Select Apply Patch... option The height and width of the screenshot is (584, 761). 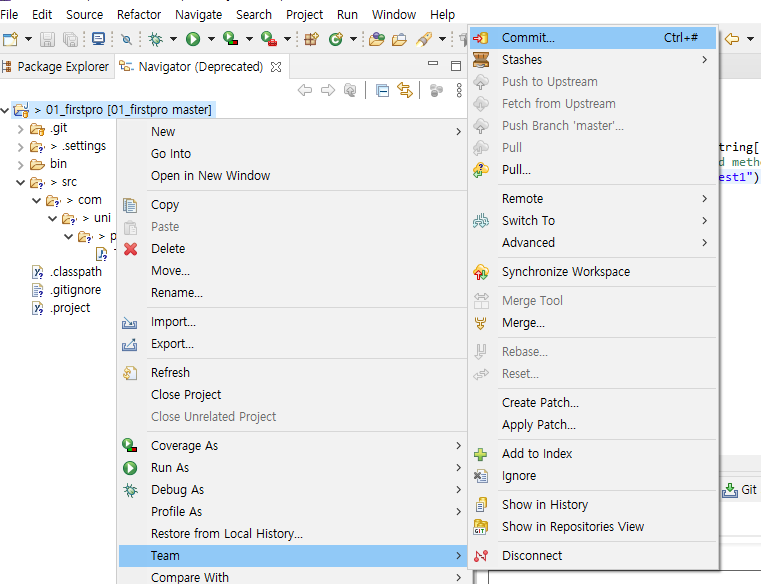(x=593, y=425)
